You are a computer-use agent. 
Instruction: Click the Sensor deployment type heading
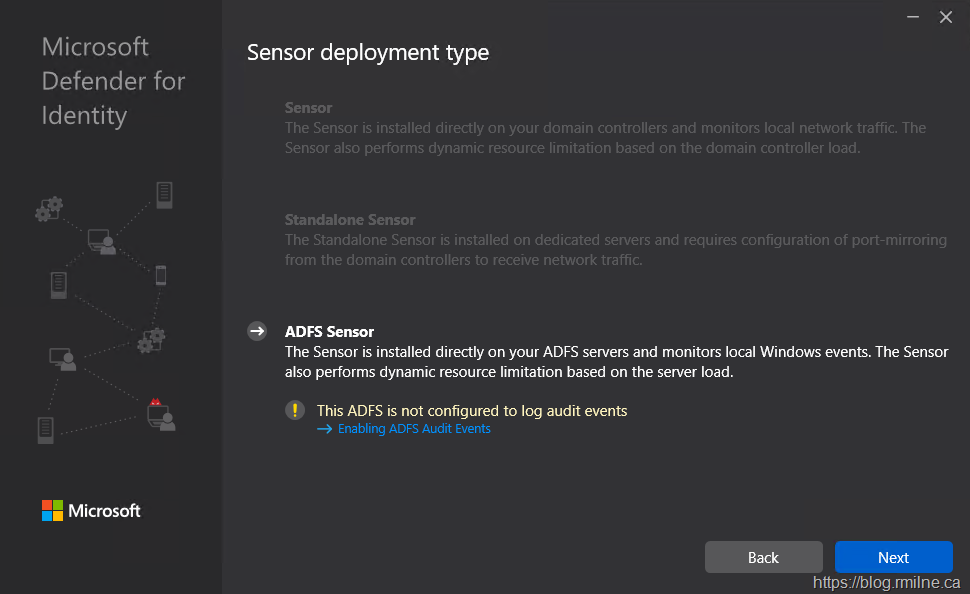[368, 52]
